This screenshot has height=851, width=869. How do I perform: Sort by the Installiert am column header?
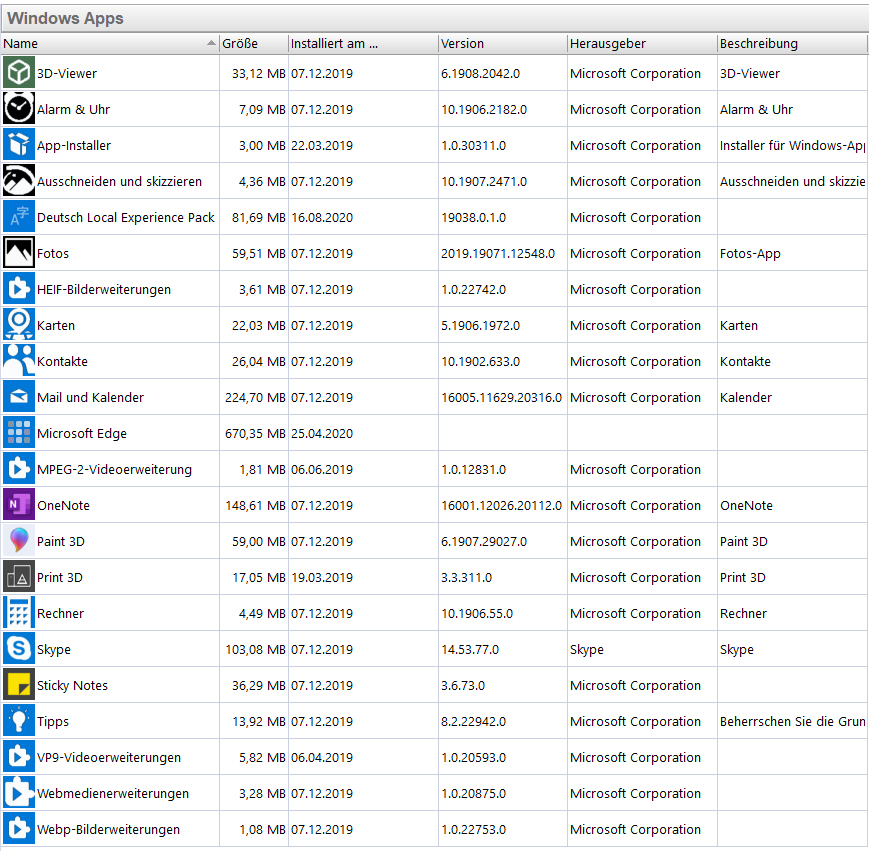(x=363, y=44)
